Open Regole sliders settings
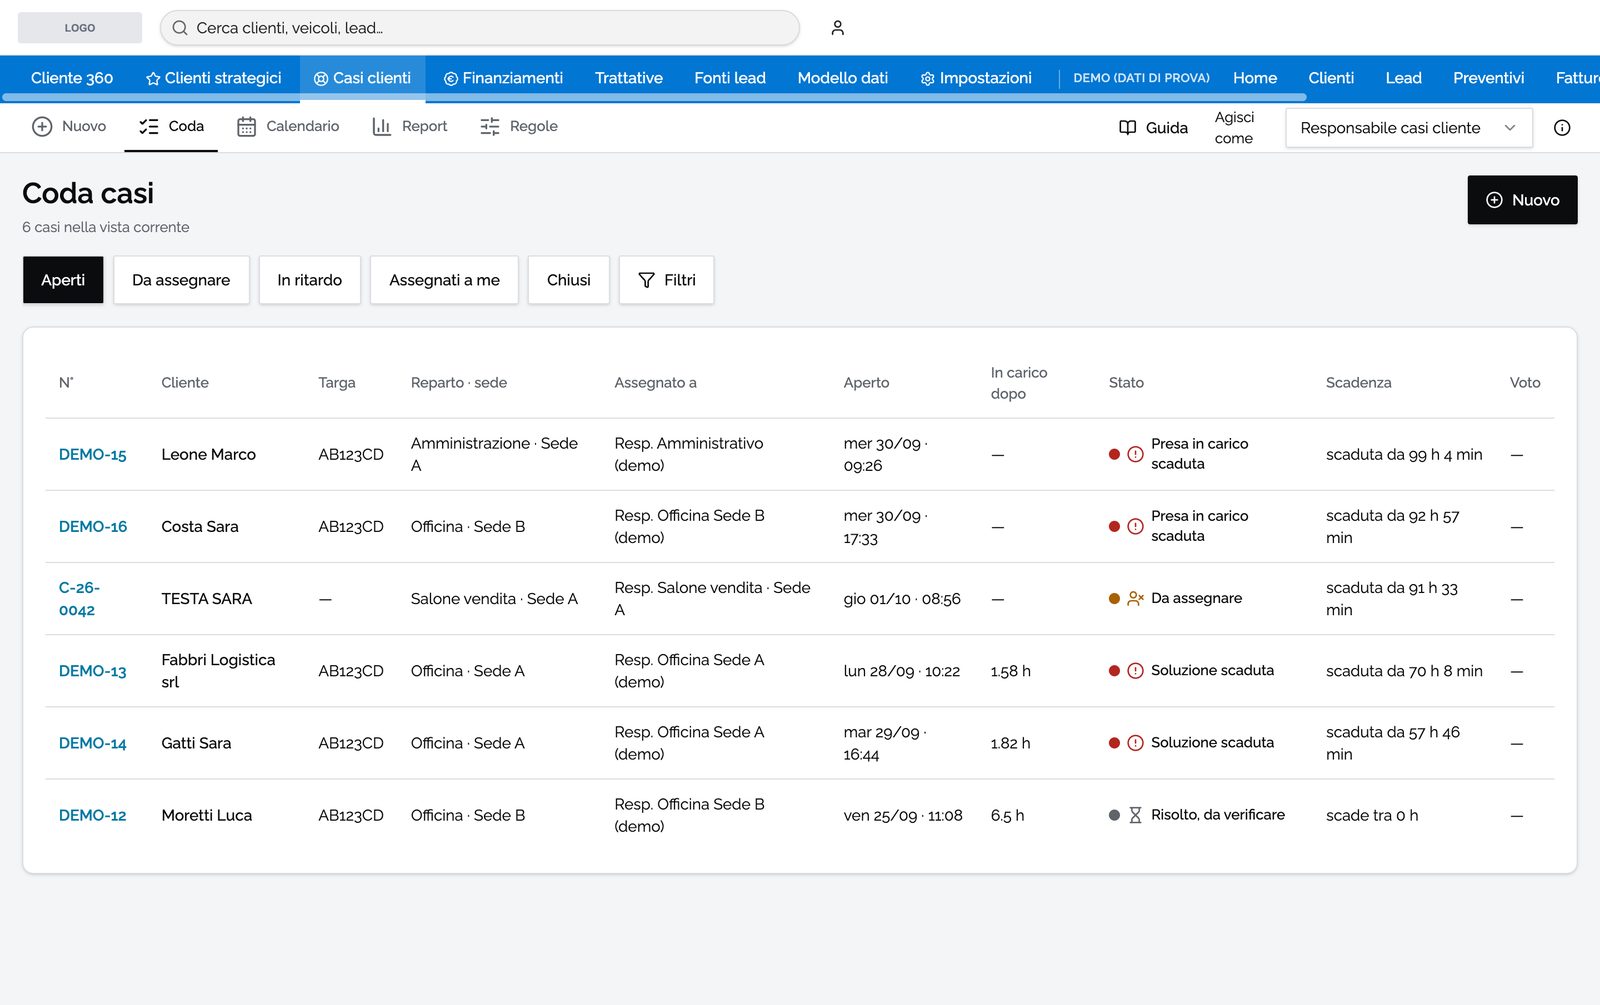Image resolution: width=1600 pixels, height=1005 pixels. 519,126
